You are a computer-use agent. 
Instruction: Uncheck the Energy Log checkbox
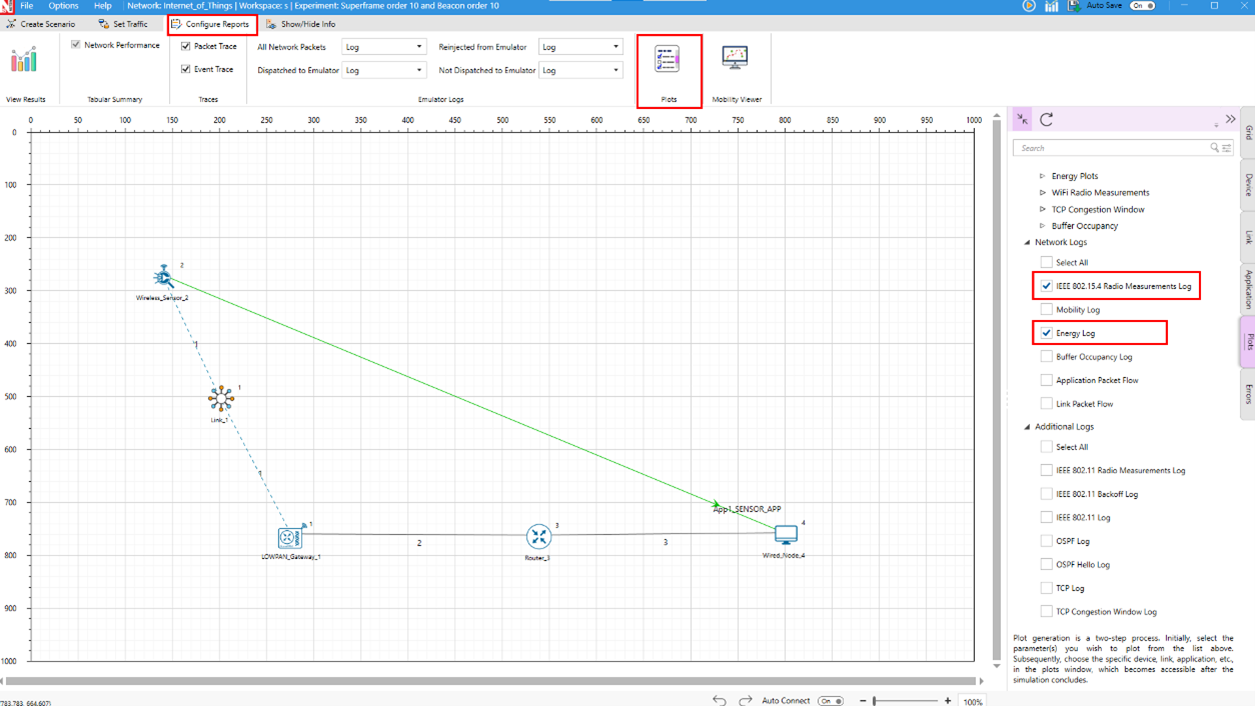1046,333
